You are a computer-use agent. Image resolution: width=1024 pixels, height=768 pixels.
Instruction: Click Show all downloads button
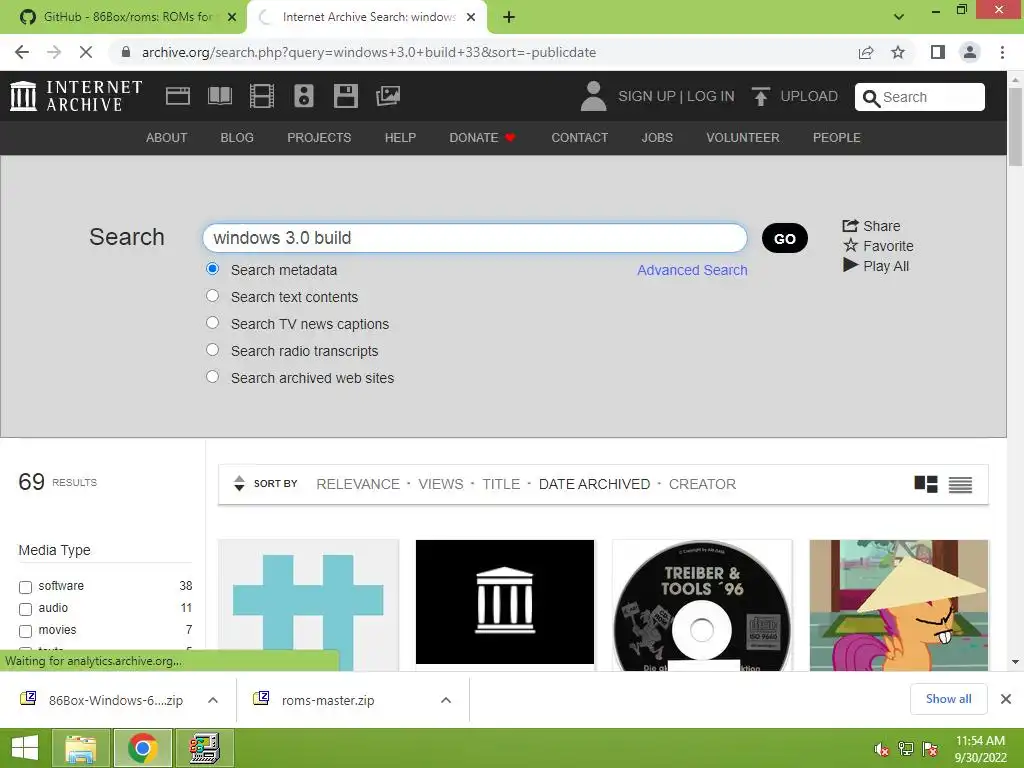pyautogui.click(x=948, y=699)
